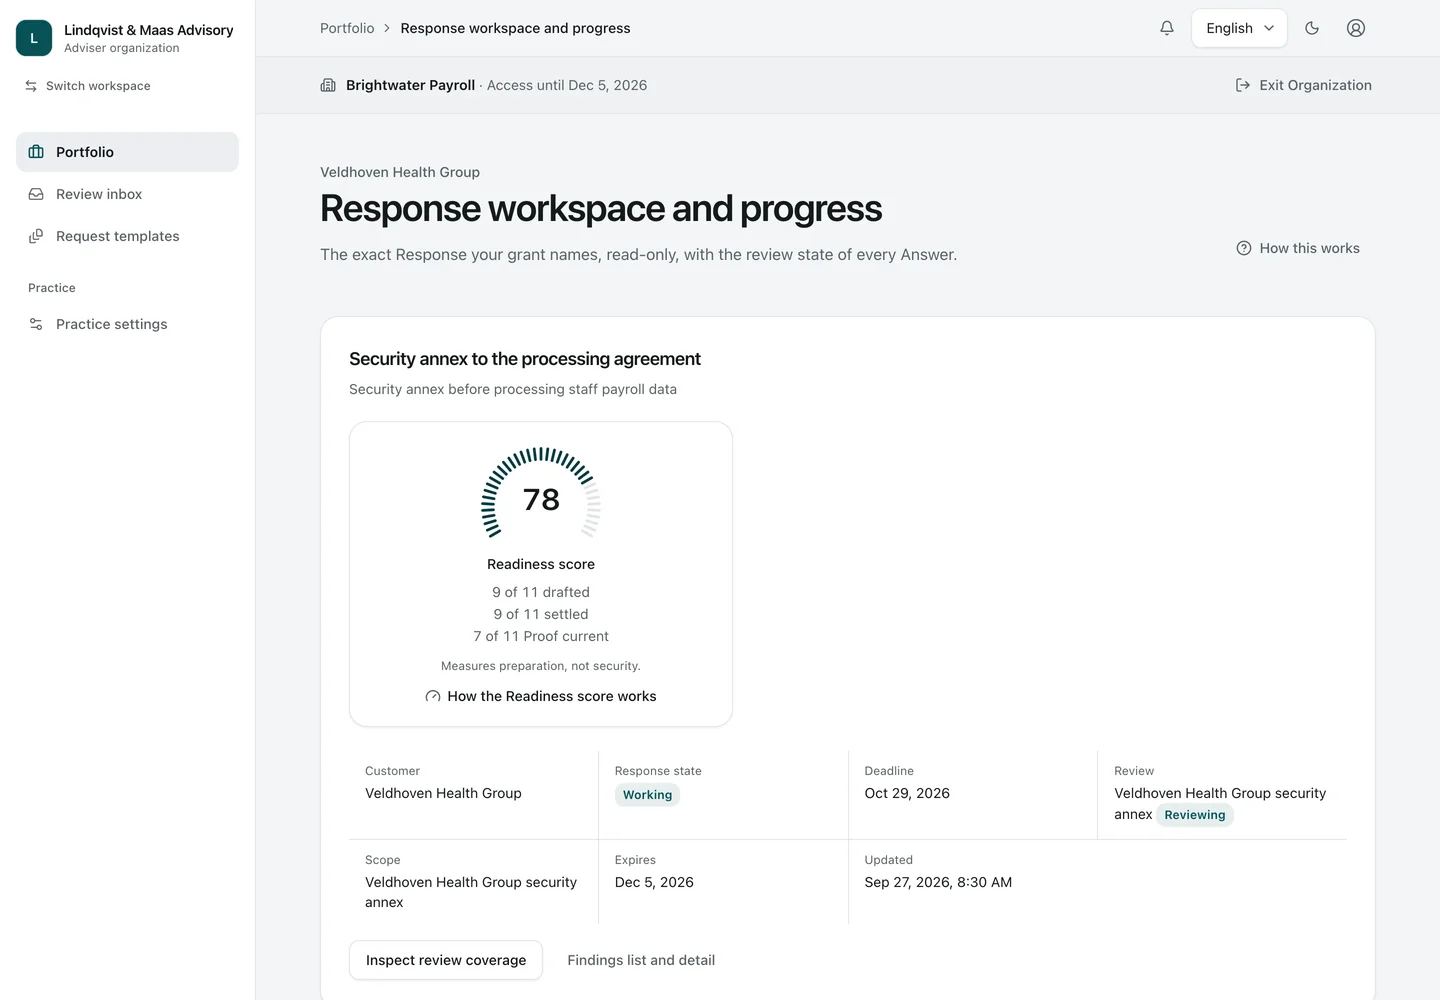
Task: Click the Switch workspace arrows icon
Action: [x=31, y=86]
